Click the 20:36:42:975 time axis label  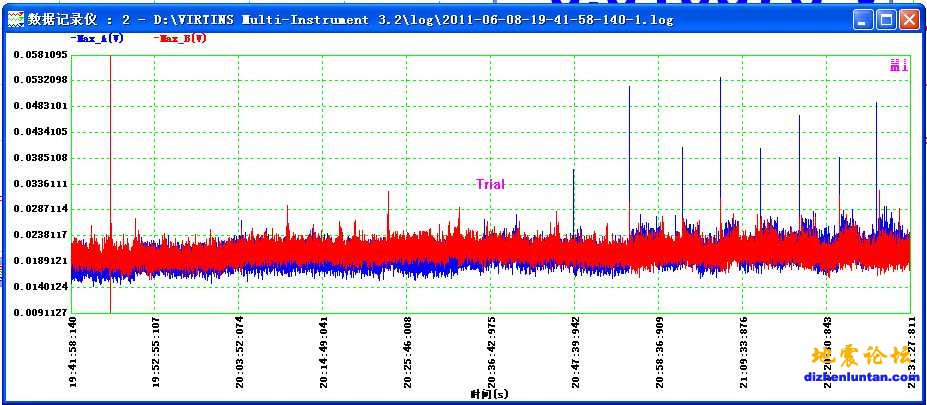point(491,353)
